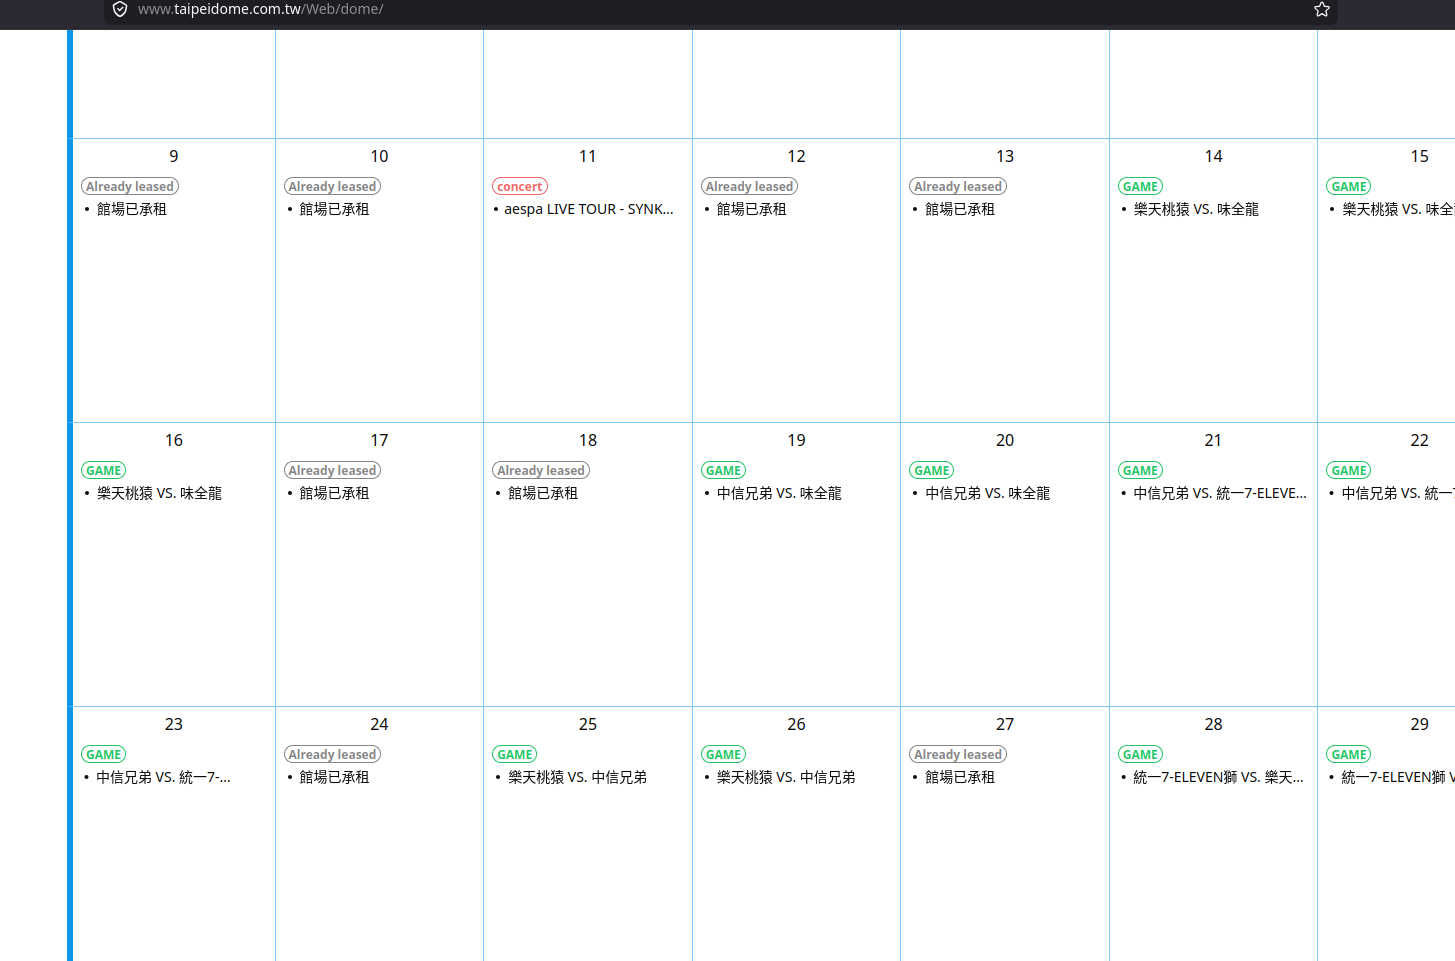This screenshot has height=961, width=1455.
Task: Click the GAME tag on day 28
Action: pyautogui.click(x=1140, y=754)
